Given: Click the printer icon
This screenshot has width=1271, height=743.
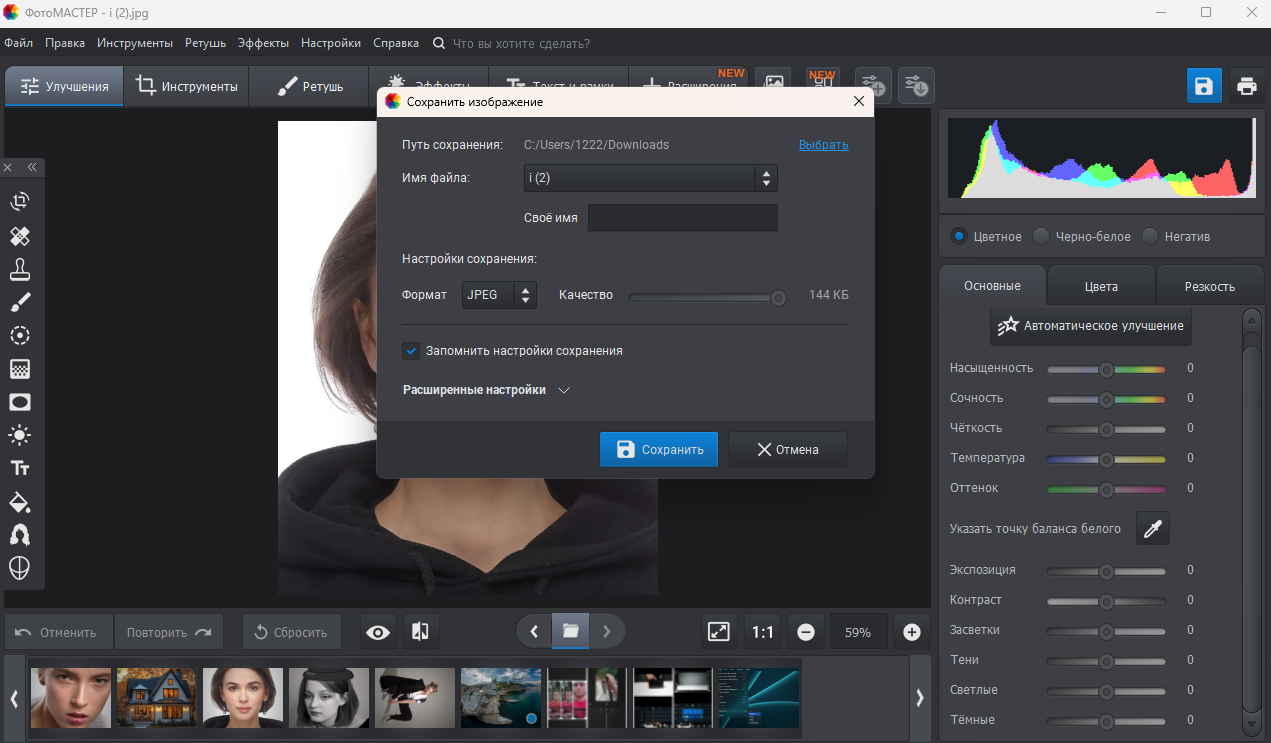Looking at the screenshot, I should point(1246,86).
